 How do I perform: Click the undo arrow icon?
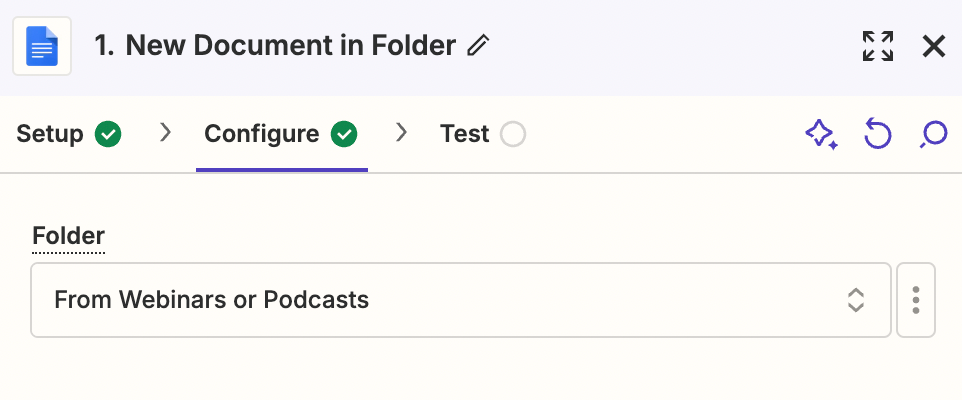(x=877, y=134)
